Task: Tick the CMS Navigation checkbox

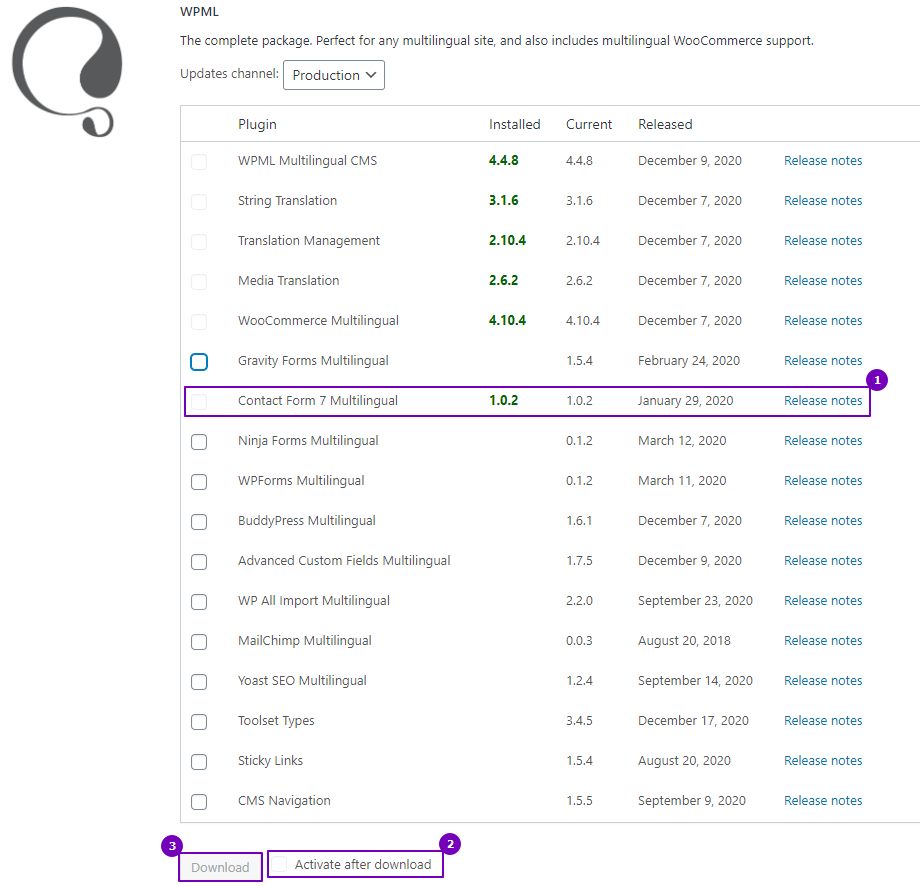Action: pyautogui.click(x=199, y=802)
